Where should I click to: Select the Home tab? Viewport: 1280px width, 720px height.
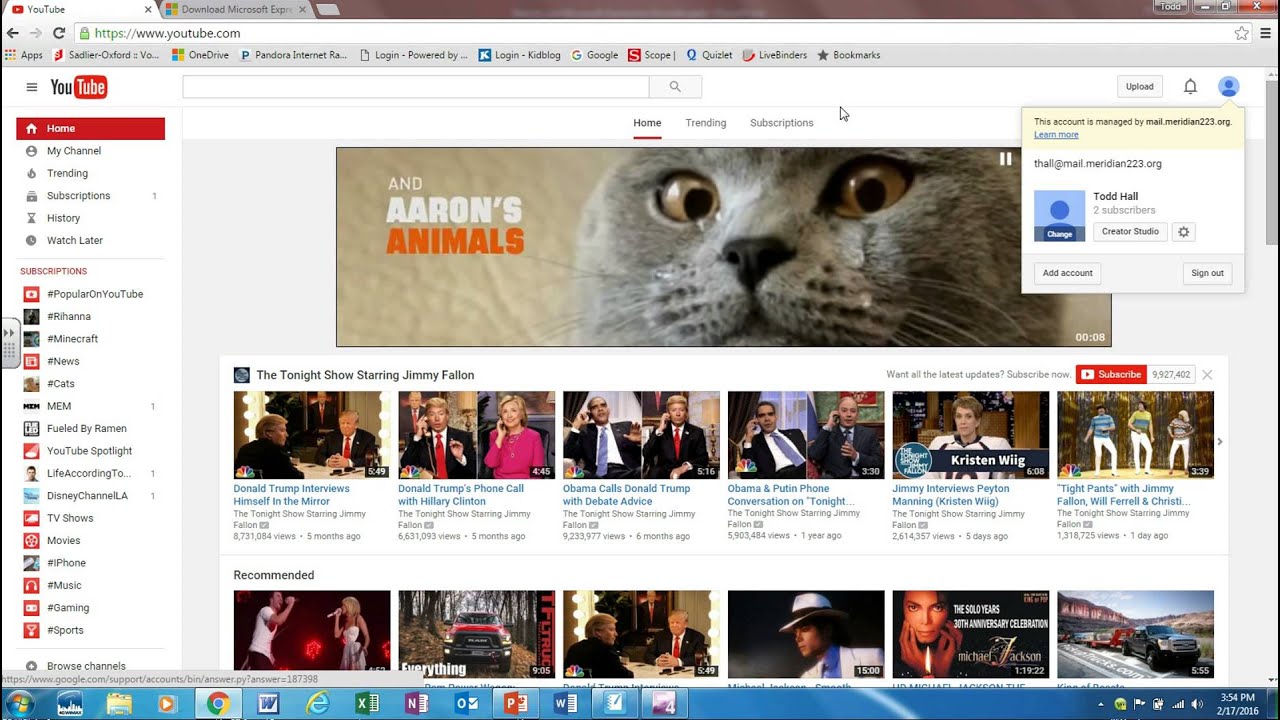pos(647,123)
